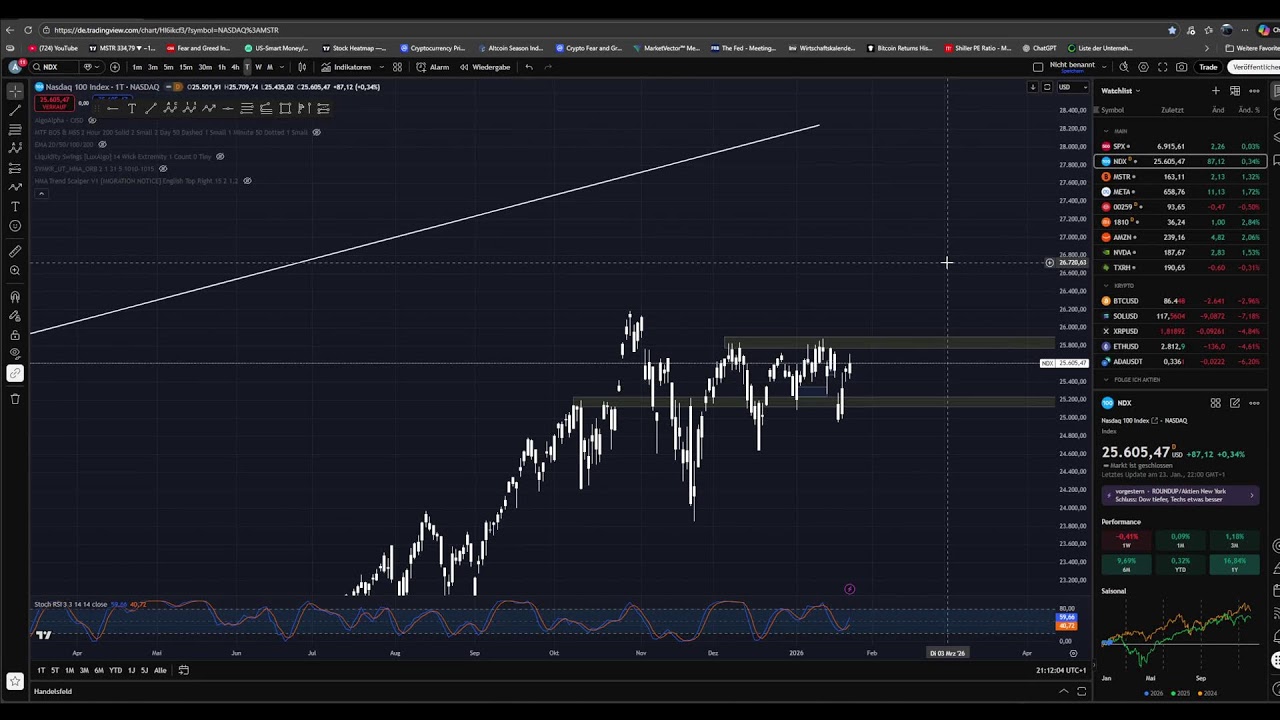Add a symbol to the watchlist
Viewport: 1280px width, 720px height.
[1216, 91]
